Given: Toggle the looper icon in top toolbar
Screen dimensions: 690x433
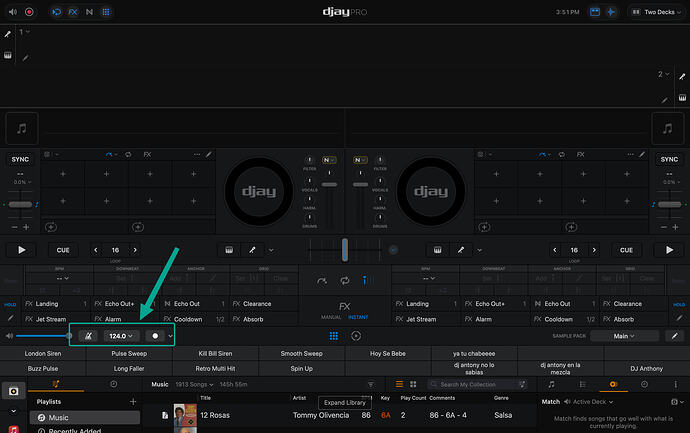Looking at the screenshot, I should click(x=57, y=12).
